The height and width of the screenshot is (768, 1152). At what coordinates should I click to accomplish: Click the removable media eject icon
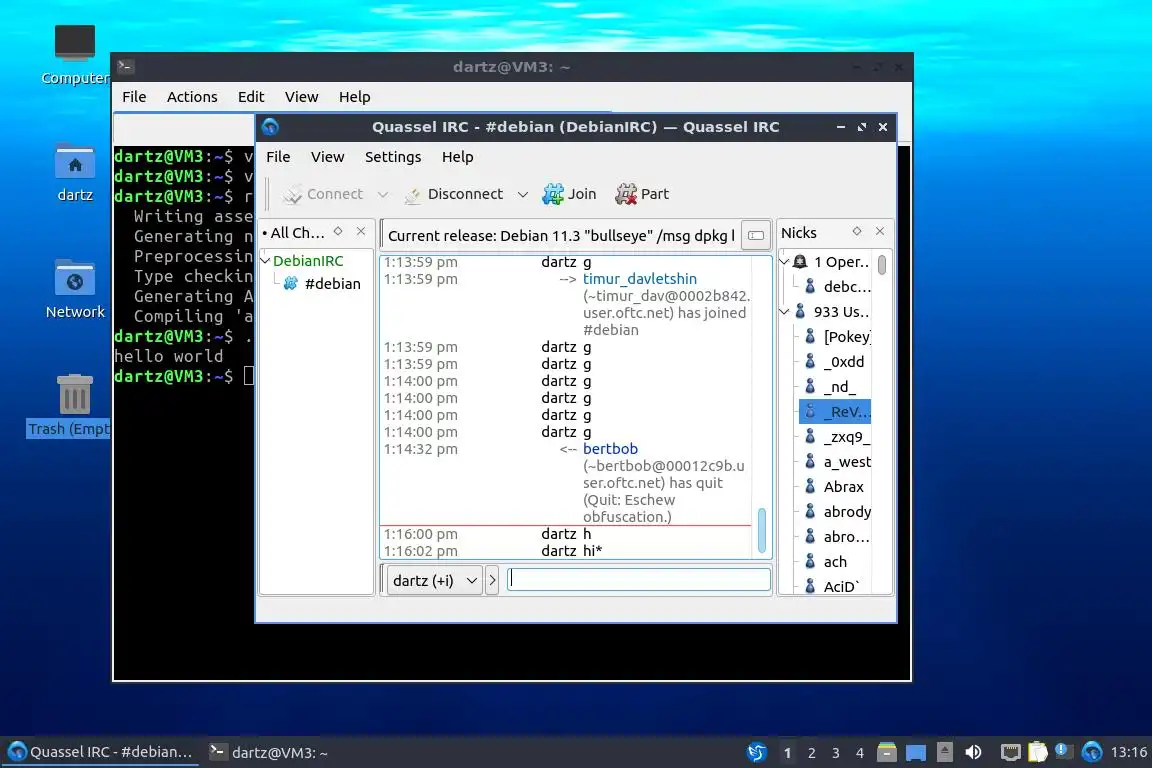pos(945,752)
